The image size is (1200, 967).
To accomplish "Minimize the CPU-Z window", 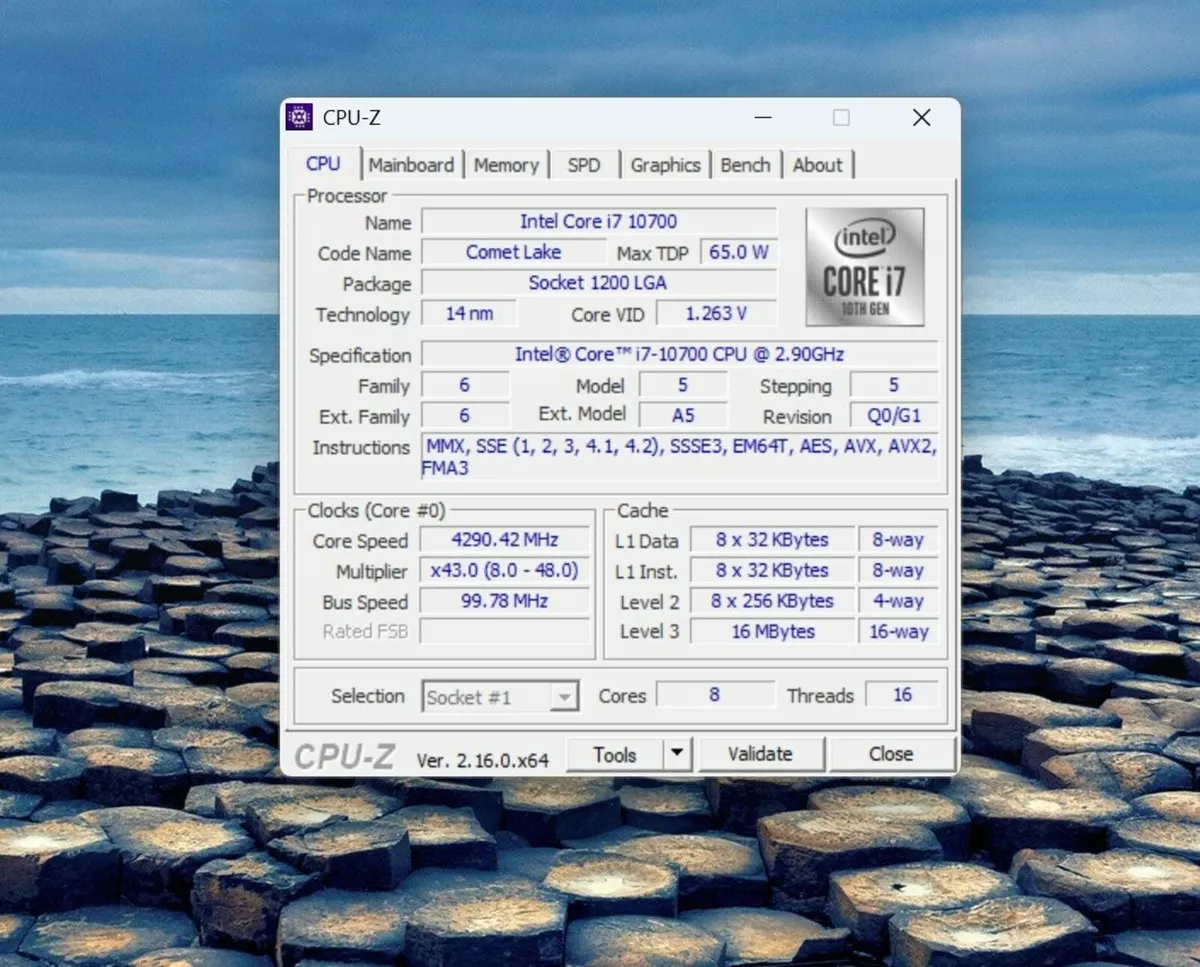I will pyautogui.click(x=763, y=117).
